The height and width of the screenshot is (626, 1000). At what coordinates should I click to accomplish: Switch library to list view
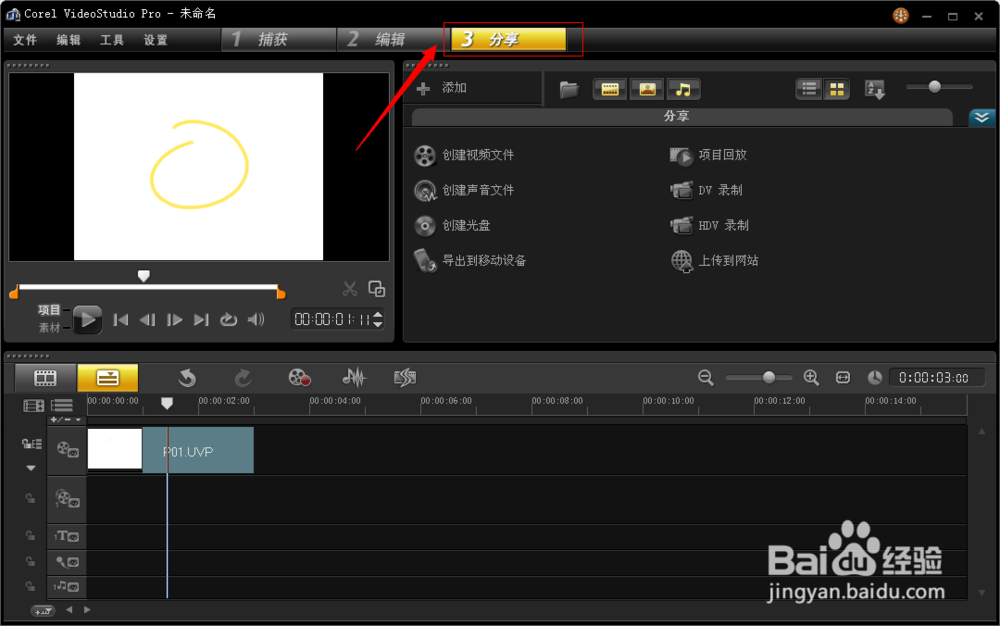tap(809, 89)
